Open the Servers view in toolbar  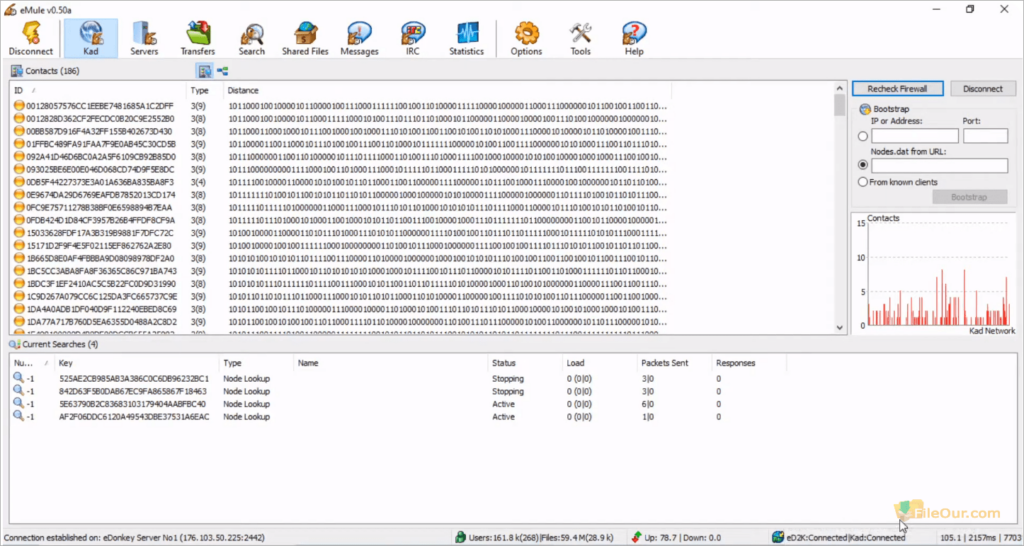click(144, 38)
